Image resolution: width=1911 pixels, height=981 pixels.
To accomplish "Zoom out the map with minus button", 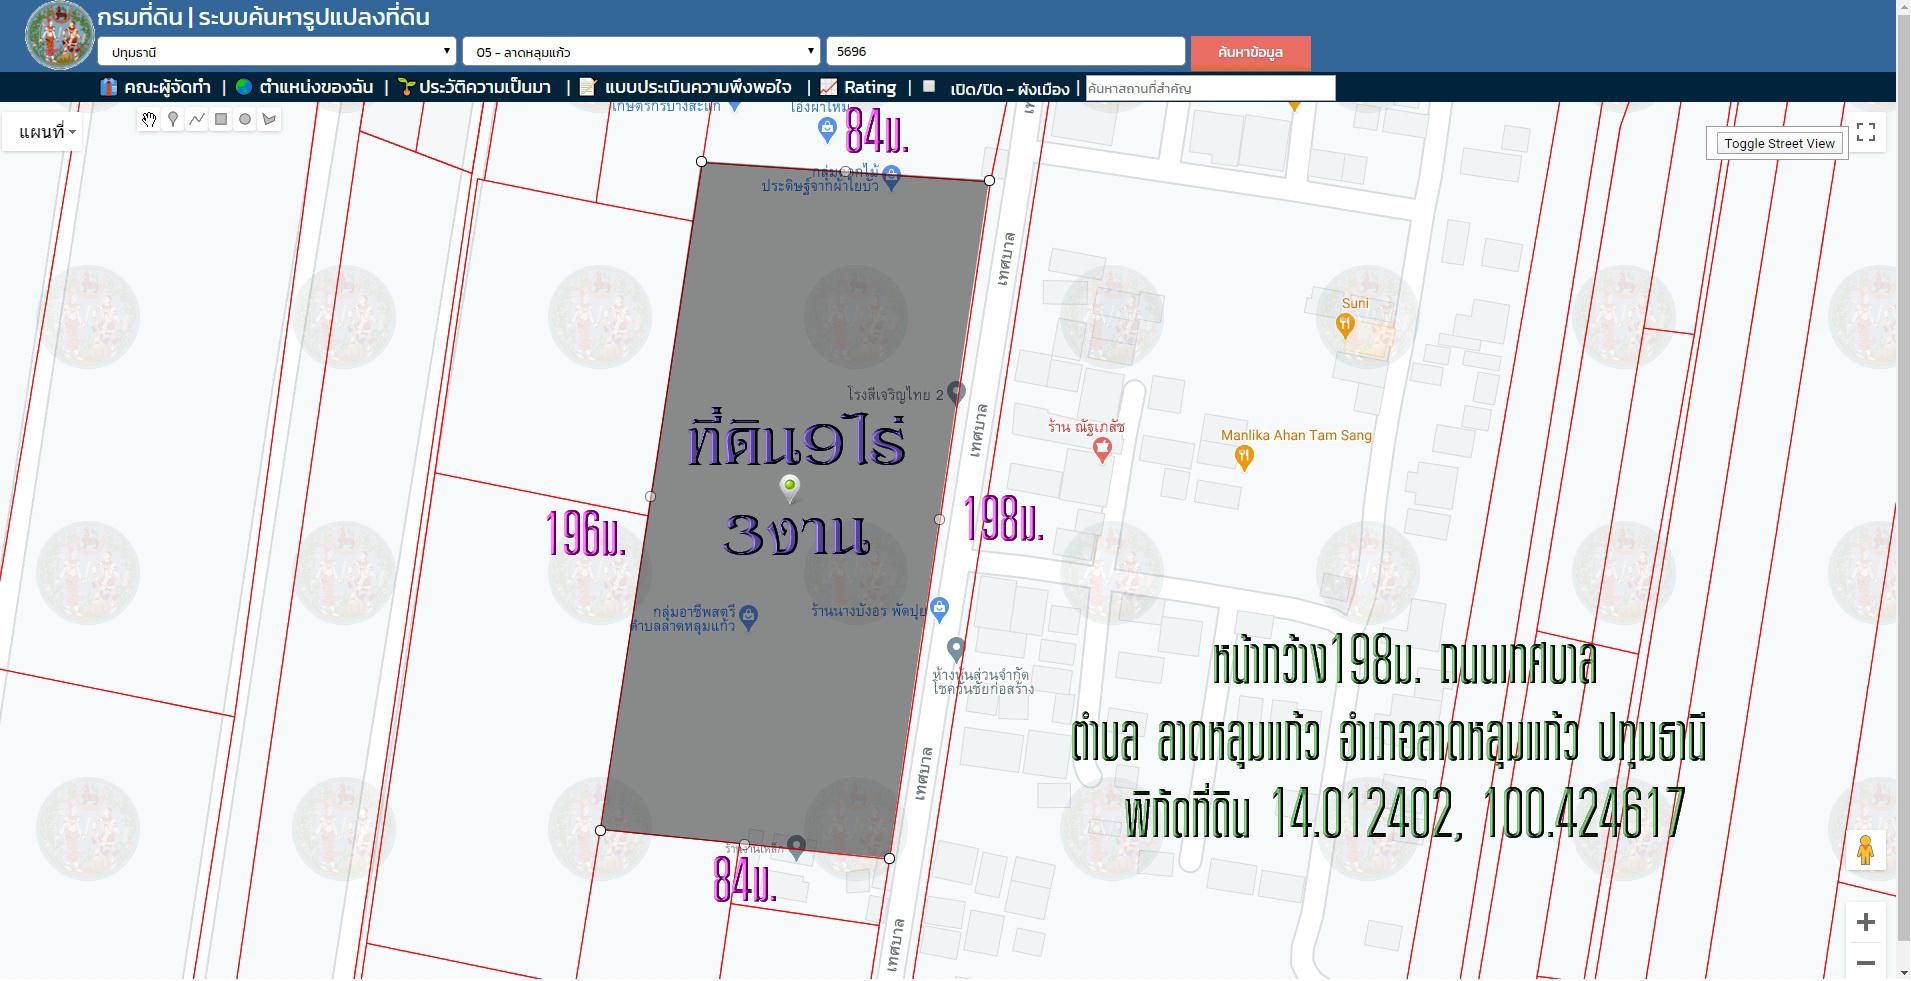I will [1865, 962].
